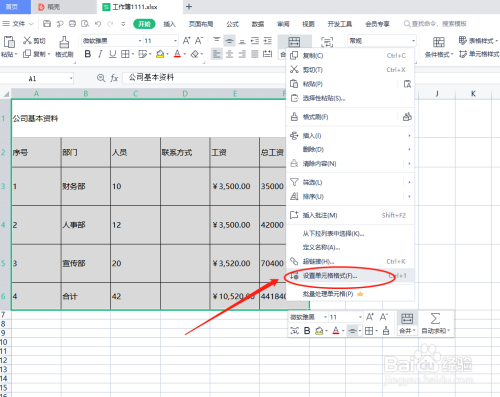This screenshot has height=397, width=500.
Task: Toggle Bold in the mini toolbar
Action: click(x=307, y=331)
